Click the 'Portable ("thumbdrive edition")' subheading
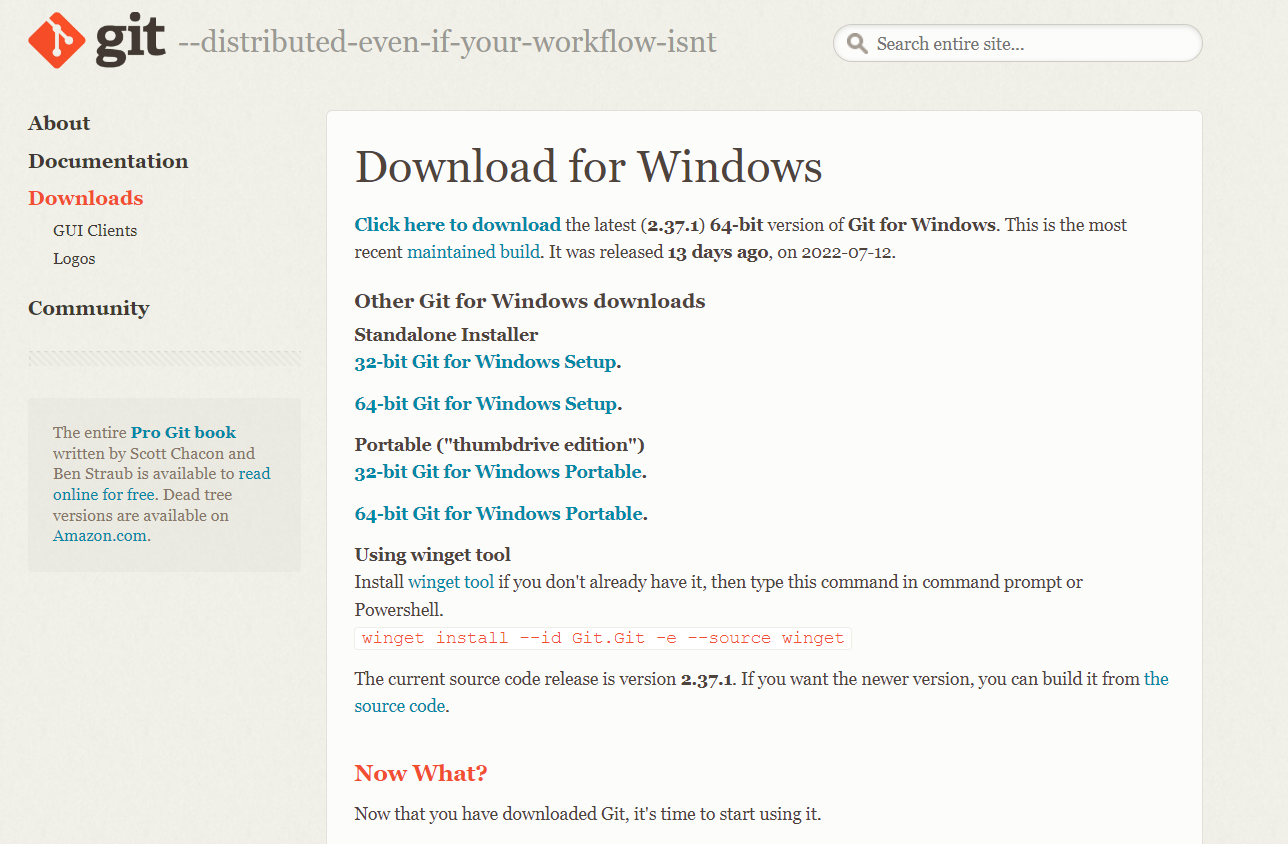The width and height of the screenshot is (1288, 844). (x=500, y=444)
